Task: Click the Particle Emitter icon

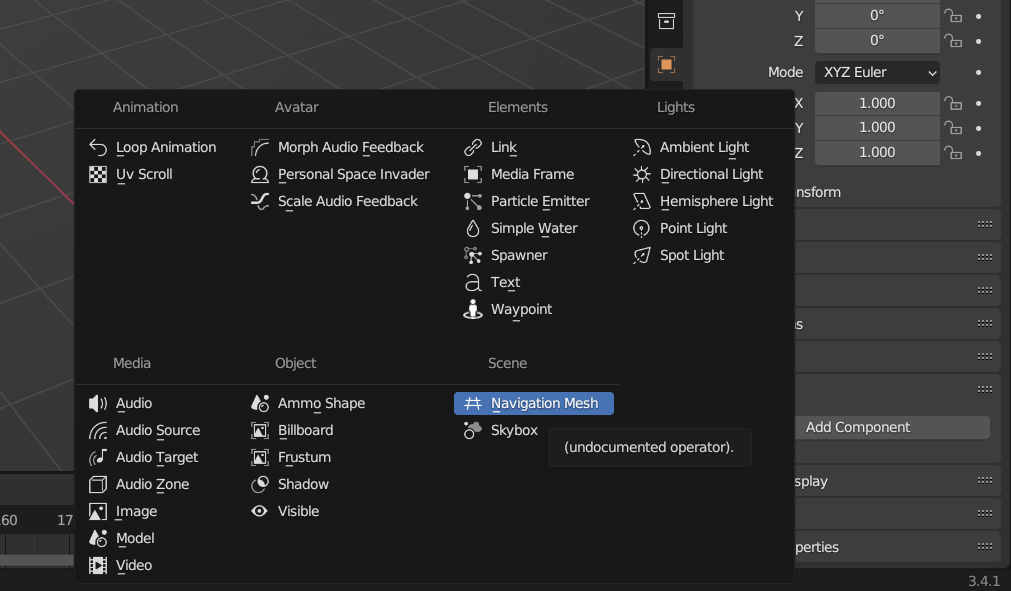Action: [x=473, y=201]
